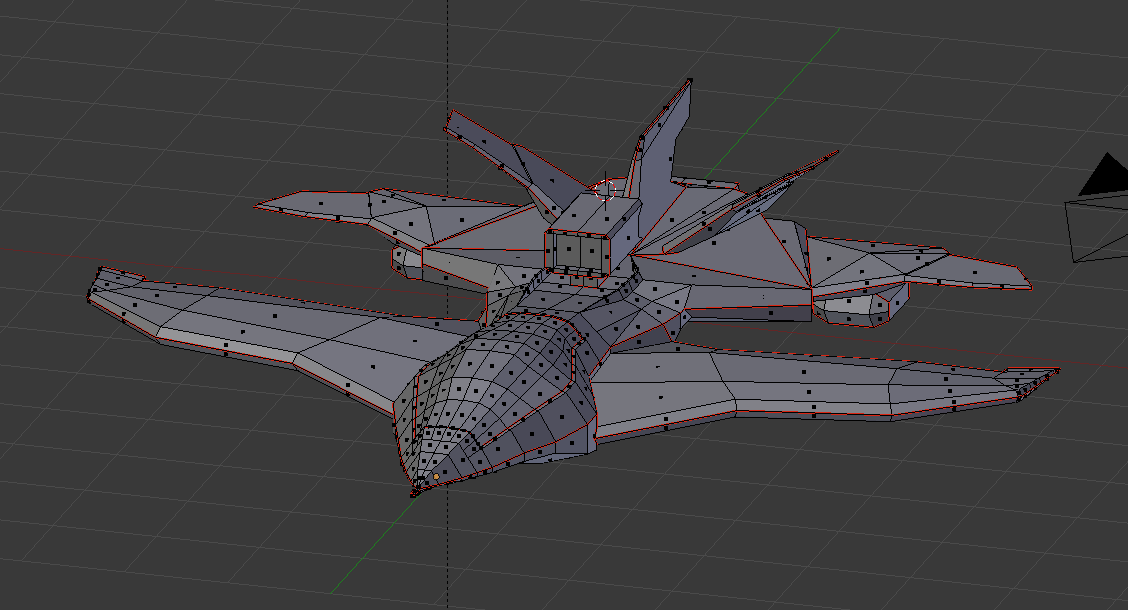1128x610 pixels.
Task: Select the top face of the central box
Action: [596, 212]
